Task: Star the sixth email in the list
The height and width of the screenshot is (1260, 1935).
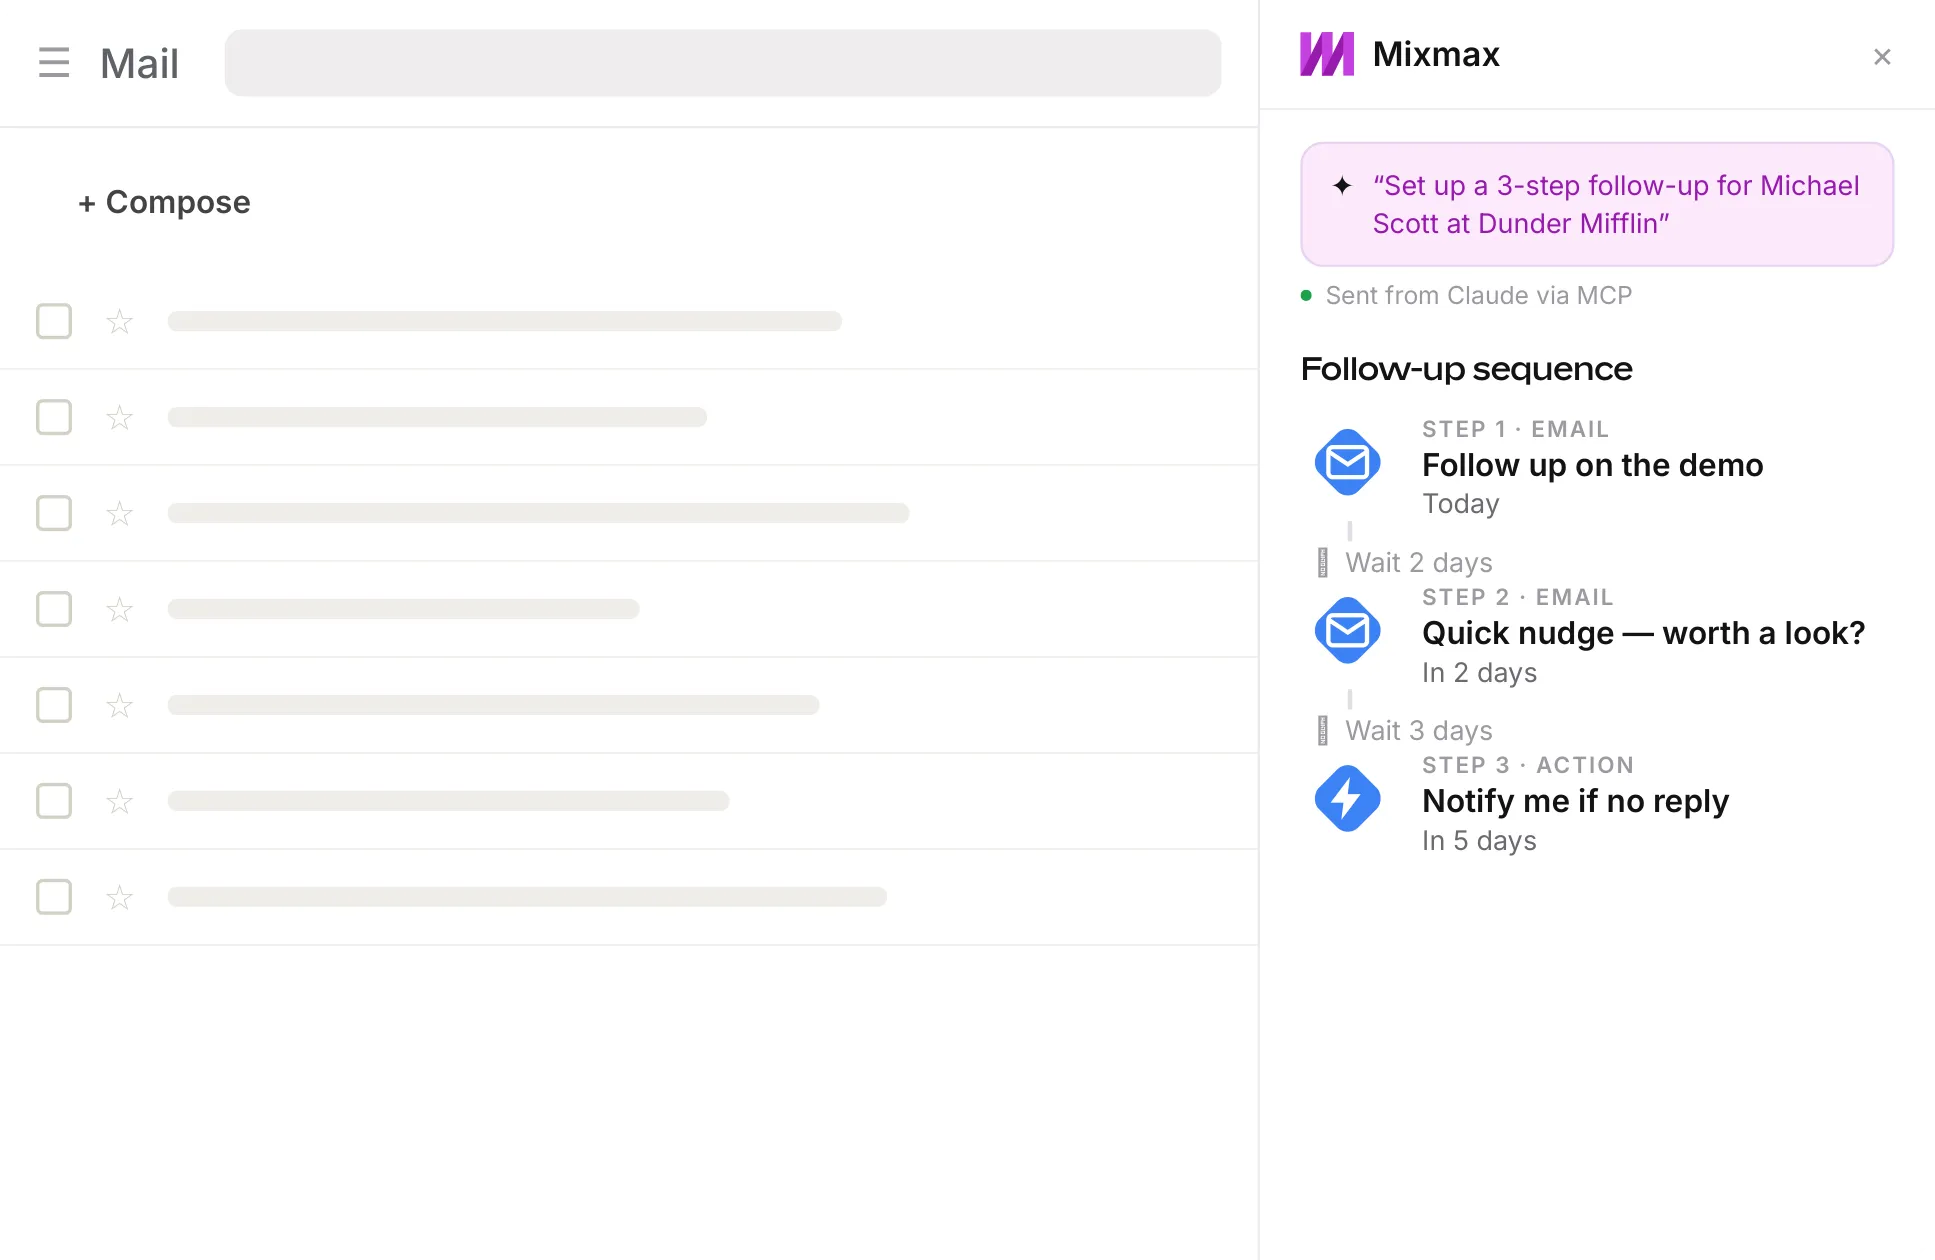Action: coord(119,801)
